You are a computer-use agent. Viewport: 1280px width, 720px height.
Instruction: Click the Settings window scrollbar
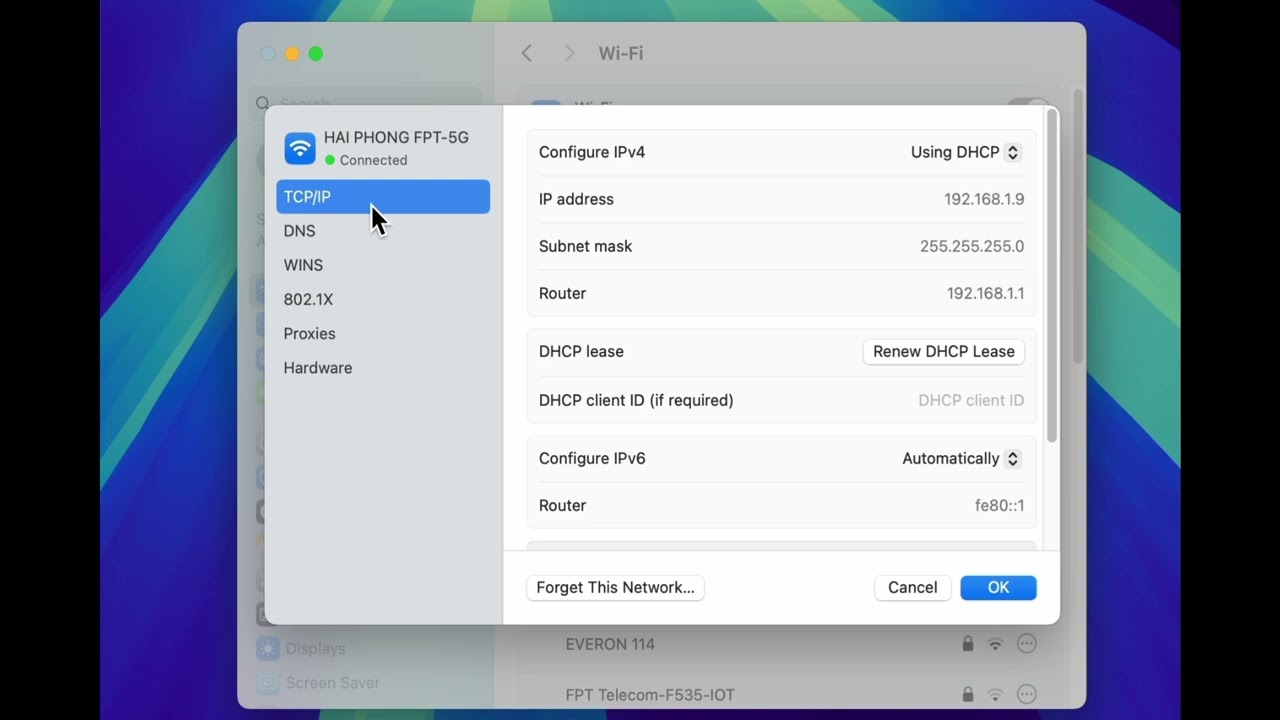(1077, 228)
